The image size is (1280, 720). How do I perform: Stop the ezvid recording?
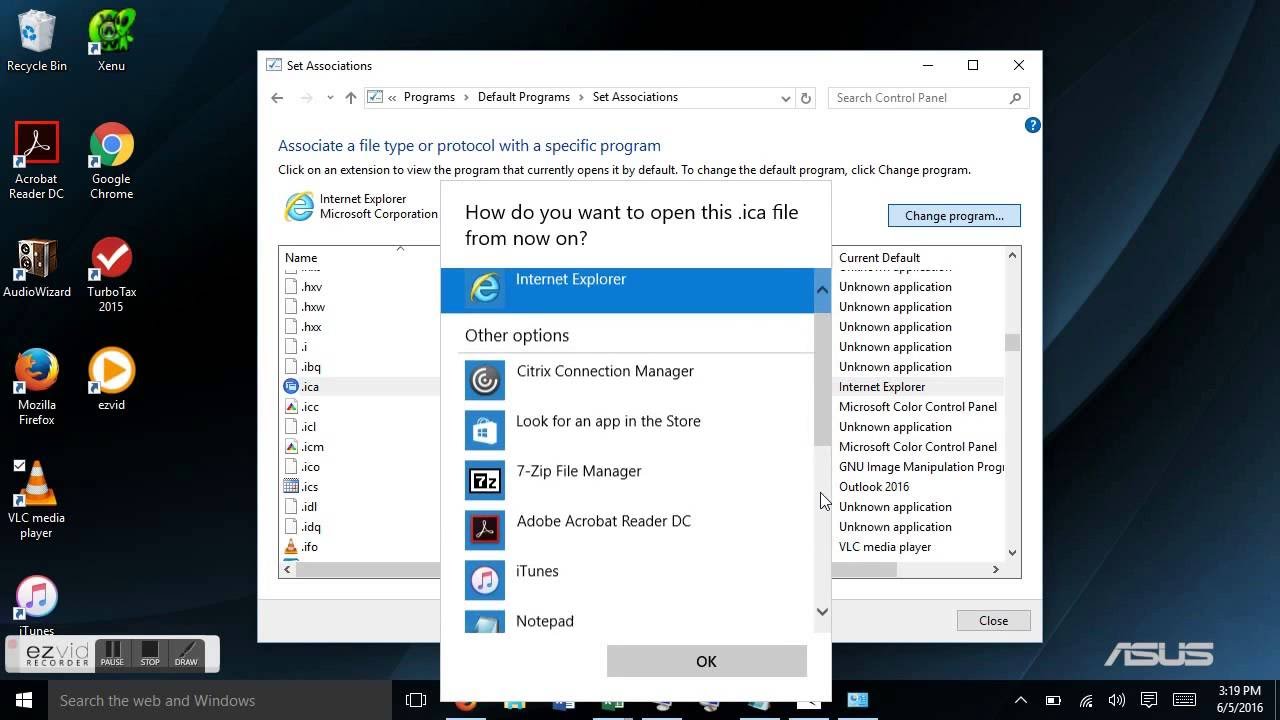[150, 654]
